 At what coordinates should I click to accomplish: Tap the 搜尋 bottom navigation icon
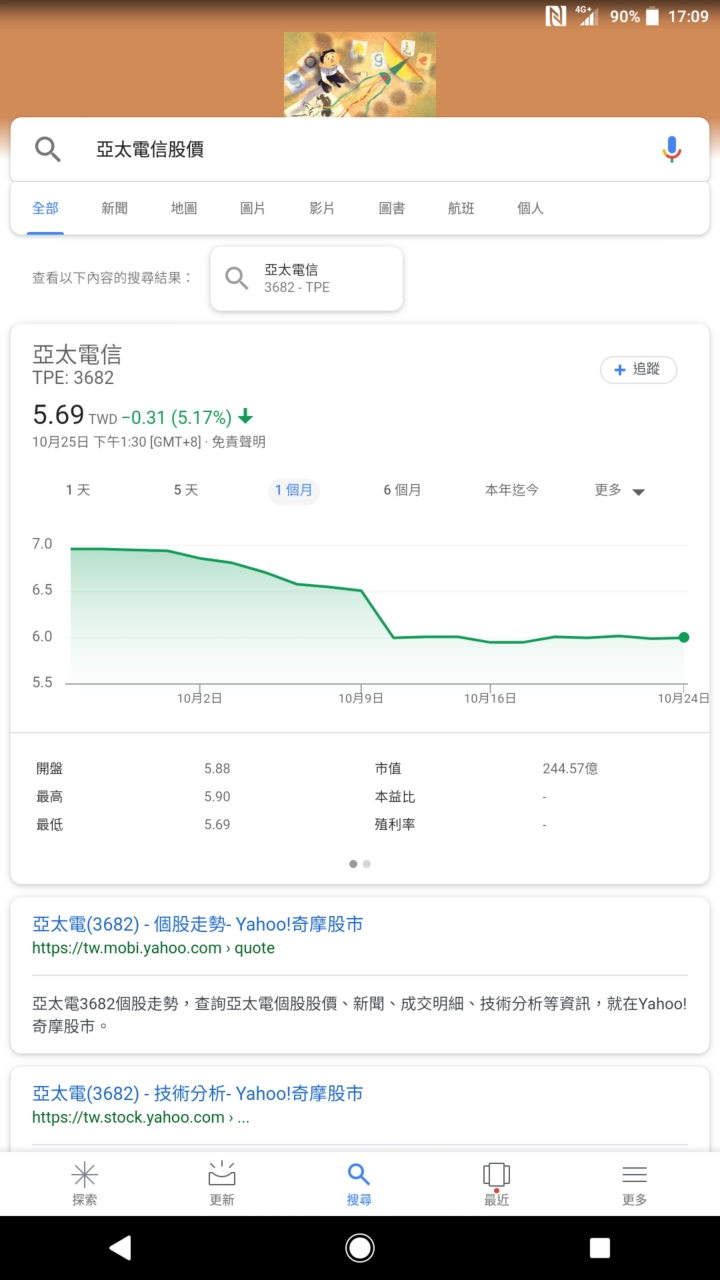pos(359,1184)
